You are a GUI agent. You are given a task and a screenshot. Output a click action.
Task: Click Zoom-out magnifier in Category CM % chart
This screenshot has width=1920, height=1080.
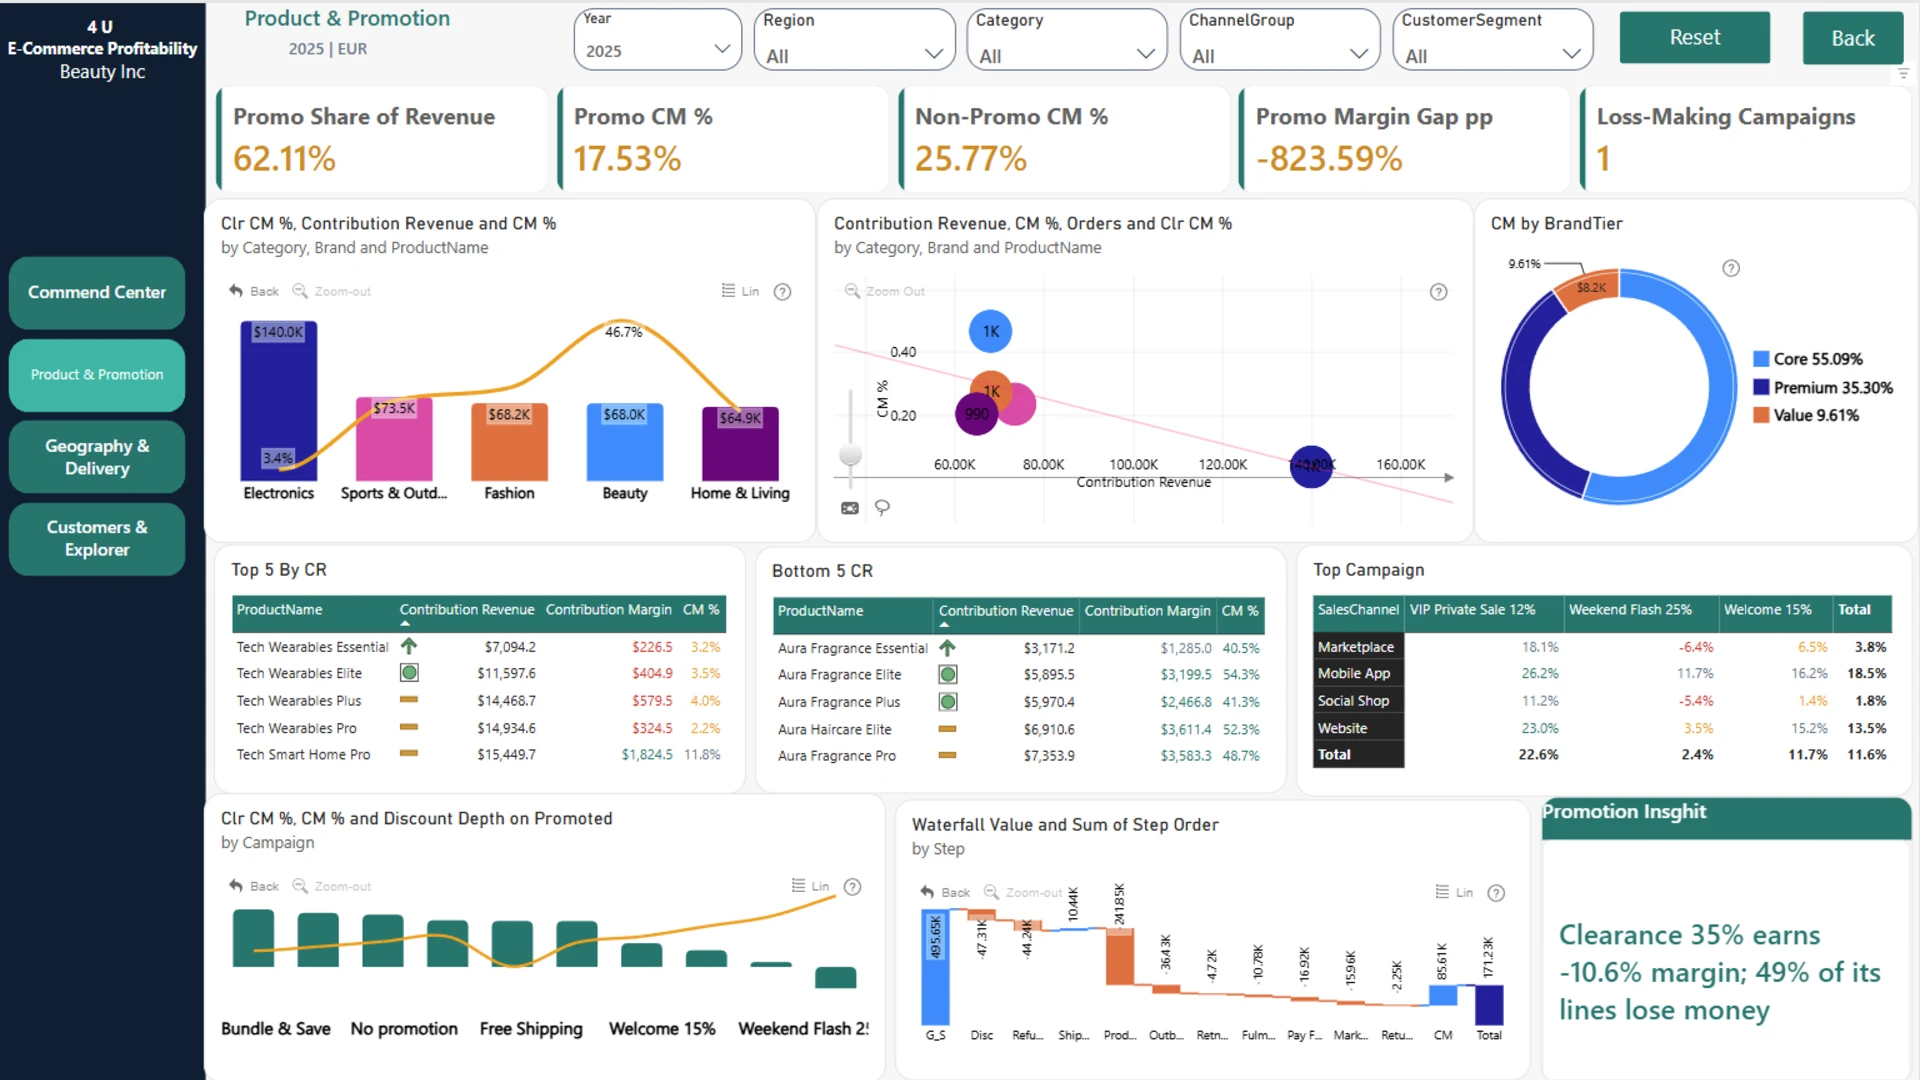pyautogui.click(x=300, y=291)
